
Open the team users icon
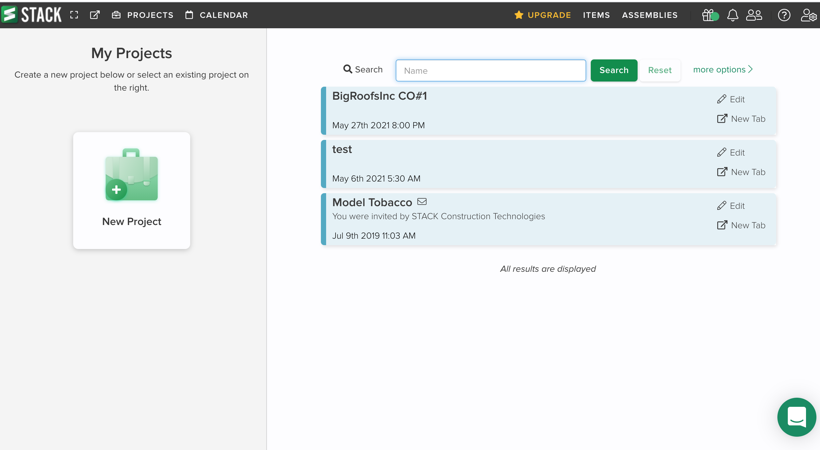[754, 15]
